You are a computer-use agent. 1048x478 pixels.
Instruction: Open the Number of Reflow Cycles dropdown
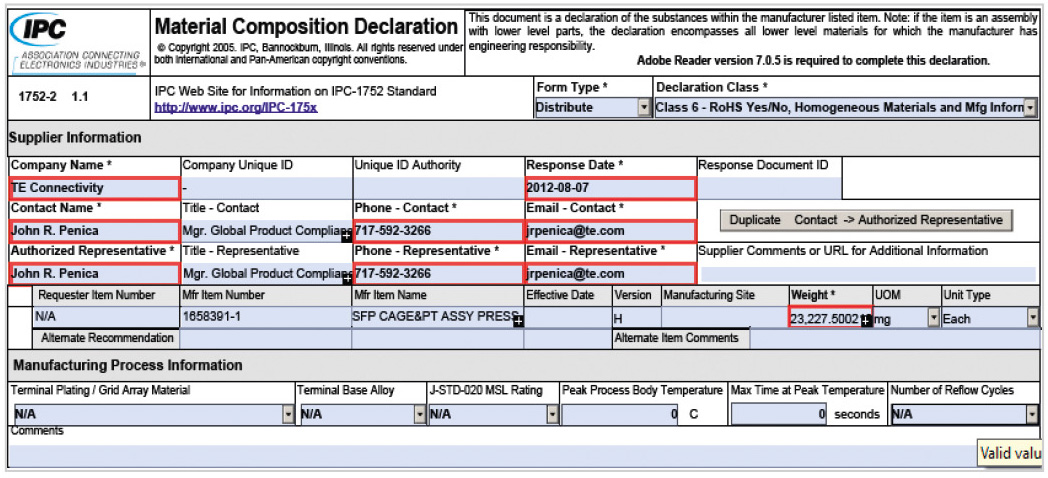[x=1033, y=414]
